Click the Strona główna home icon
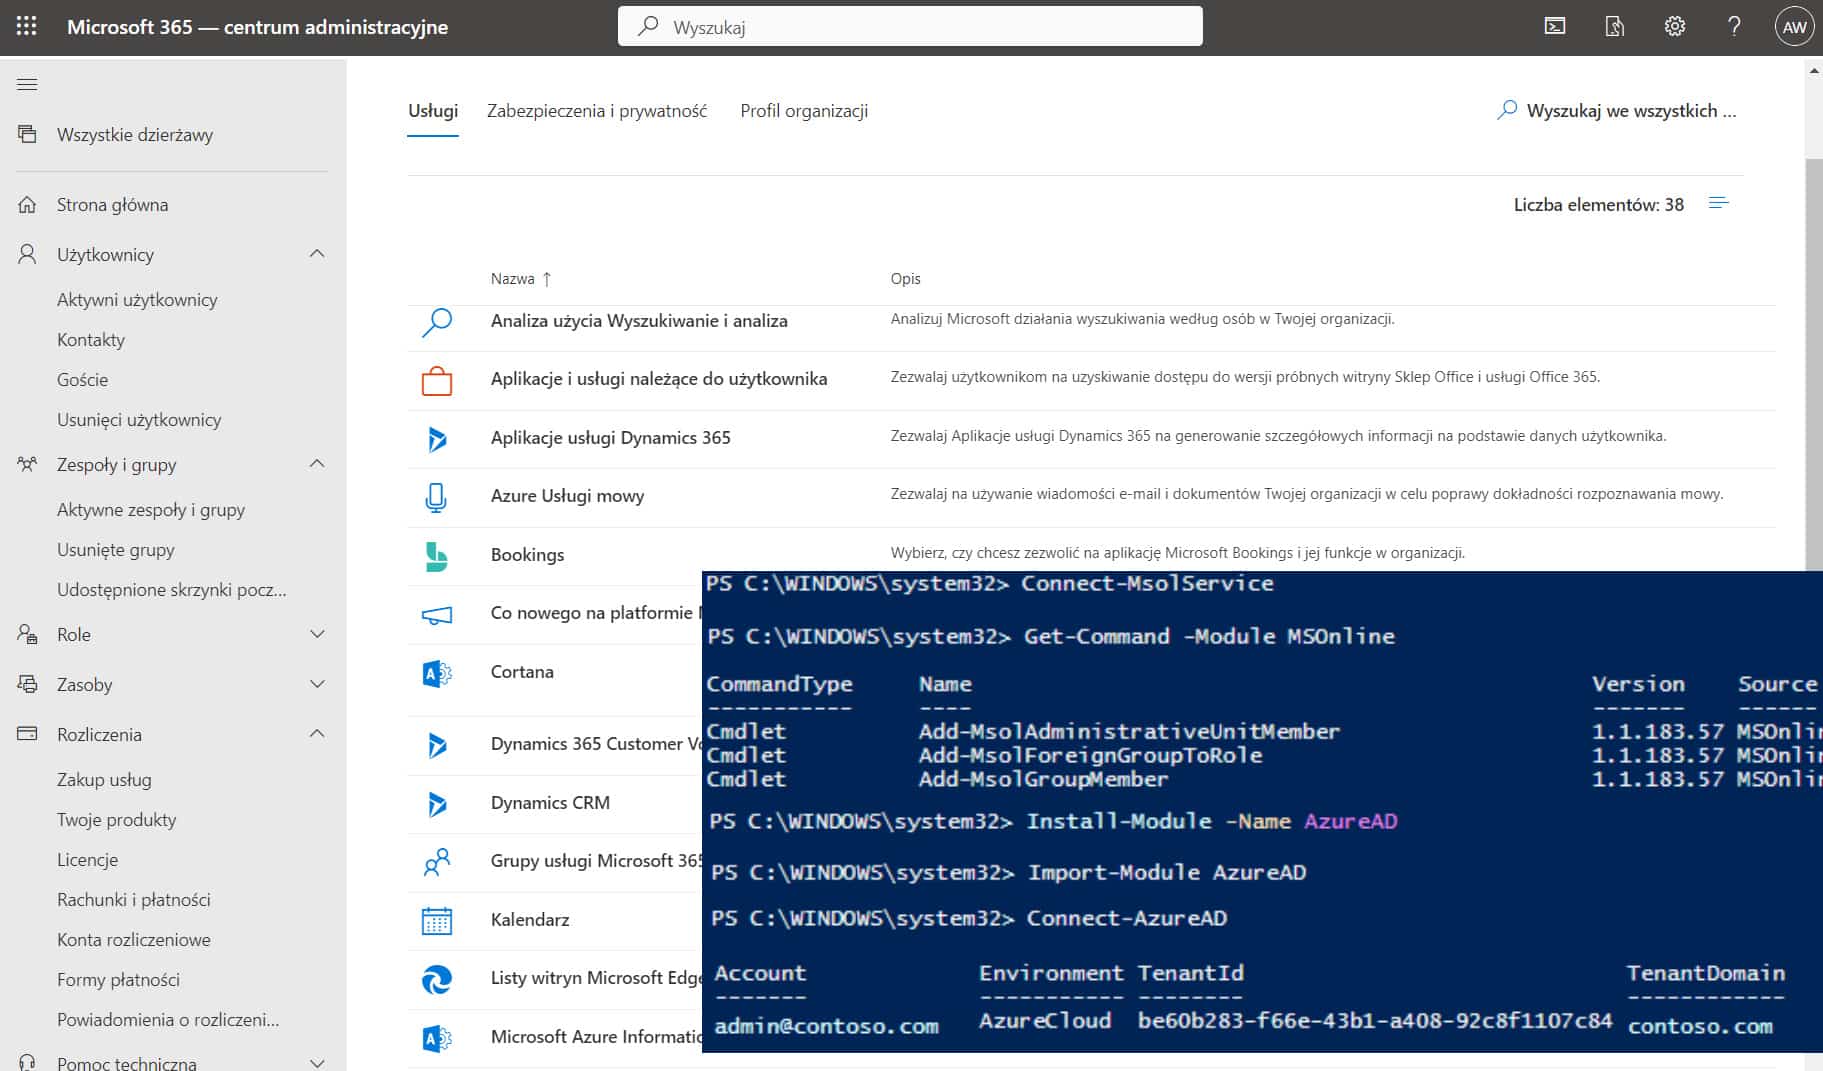Viewport: 1823px width, 1071px height. pyautogui.click(x=27, y=205)
